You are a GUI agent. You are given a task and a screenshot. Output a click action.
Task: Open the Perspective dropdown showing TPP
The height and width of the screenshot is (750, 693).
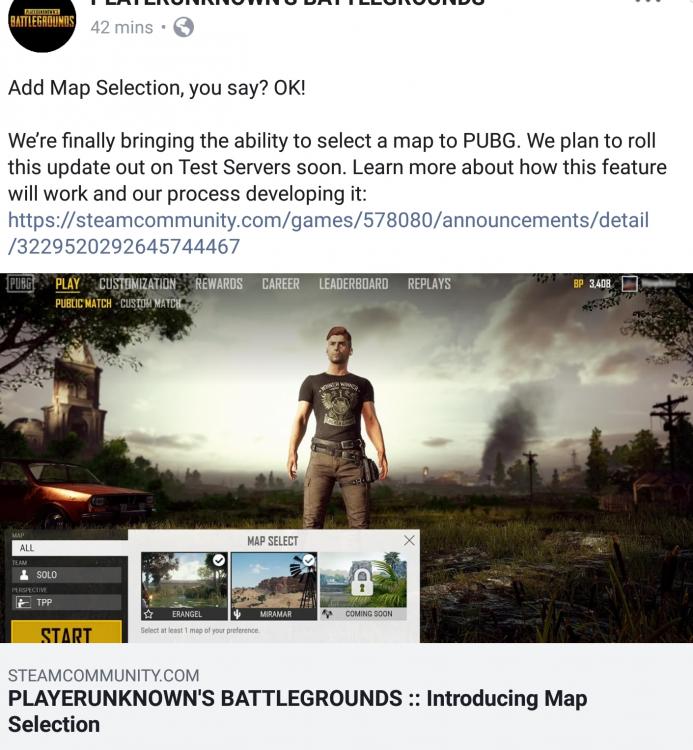coord(66,602)
